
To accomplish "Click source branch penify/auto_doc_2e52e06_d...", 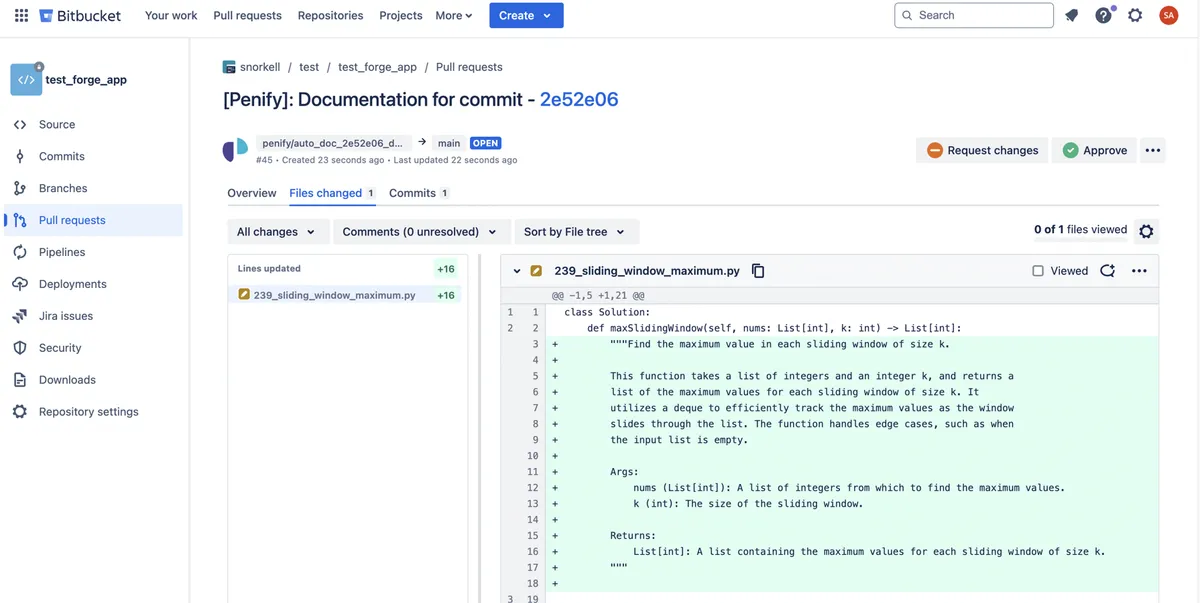I will coord(333,144).
